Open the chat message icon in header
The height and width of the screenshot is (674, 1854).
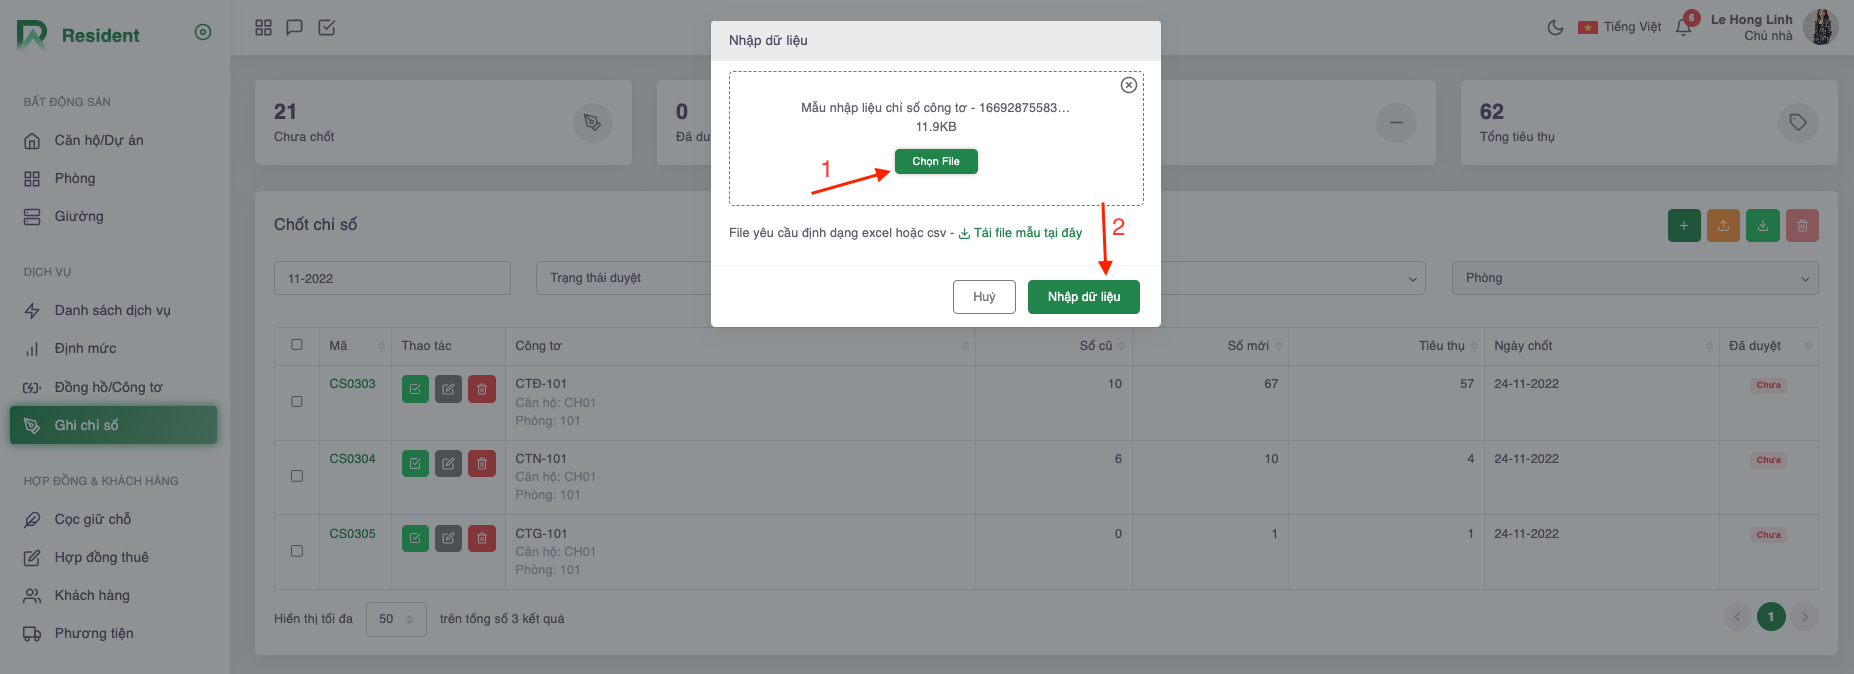294,28
